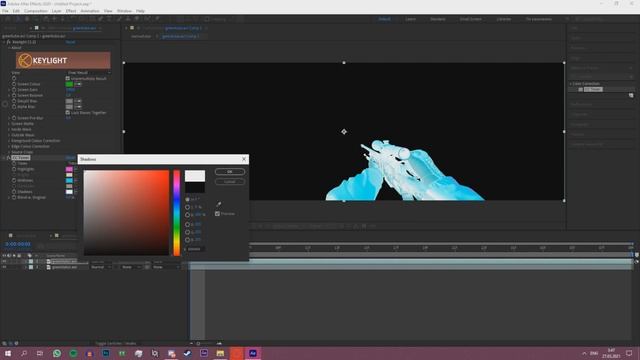Image resolution: width=640 pixels, height=360 pixels.
Task: Click the Alpha Bias eyedropper icon
Action: click(78, 107)
